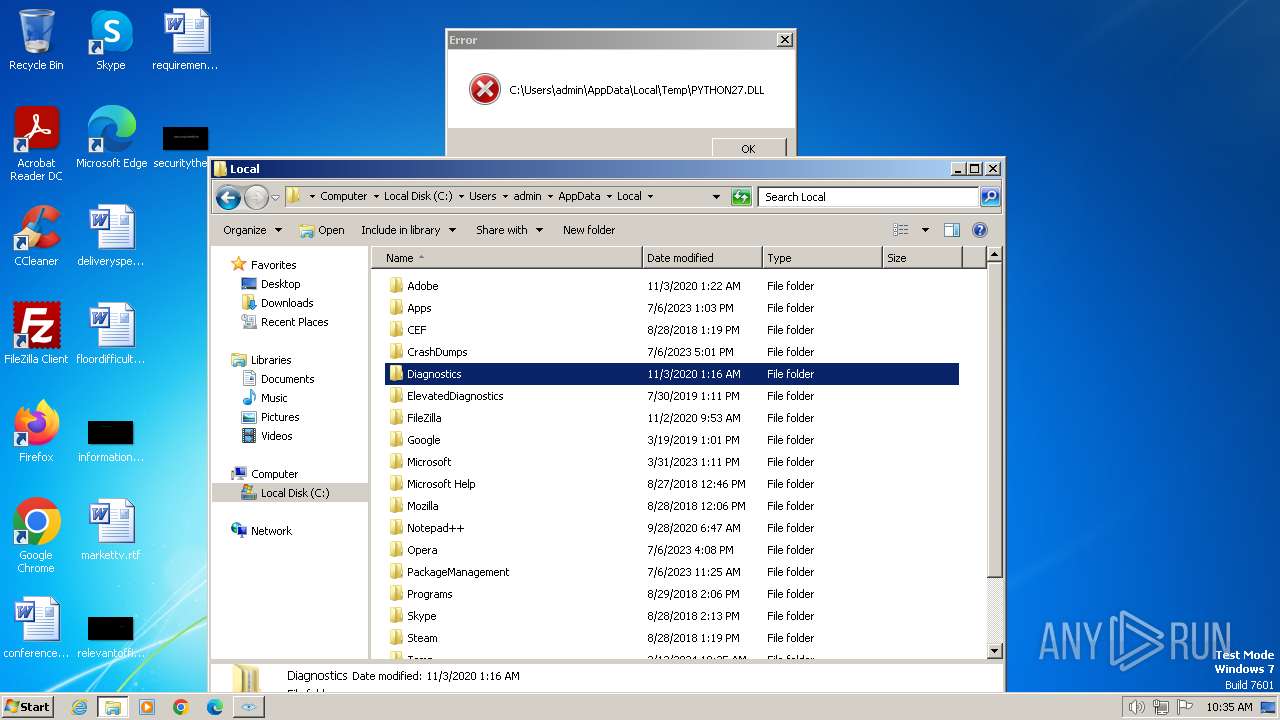Open Acrobat Reader DC desktop shortcut
This screenshot has height=720, width=1280.
click(36, 144)
